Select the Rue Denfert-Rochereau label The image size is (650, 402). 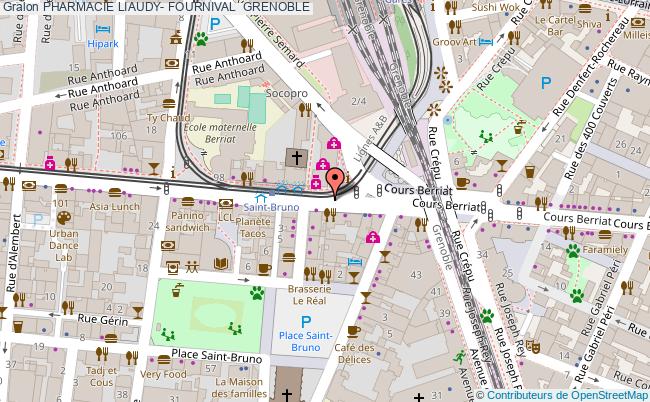[x=591, y=67]
